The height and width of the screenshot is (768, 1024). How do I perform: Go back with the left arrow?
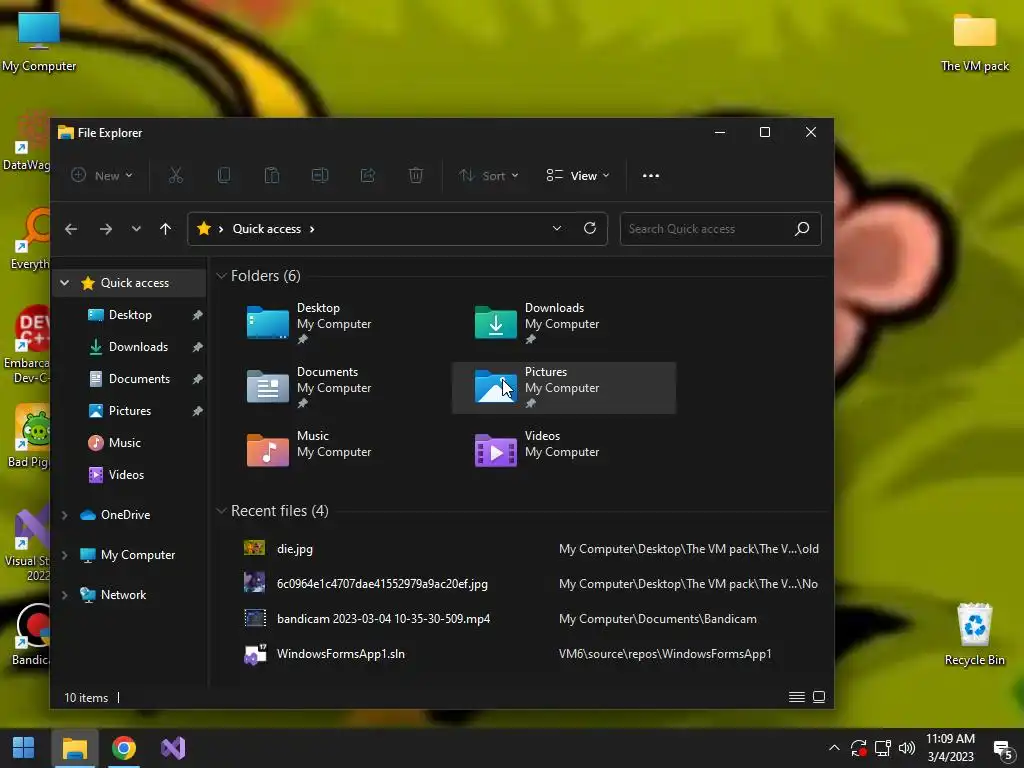71,229
